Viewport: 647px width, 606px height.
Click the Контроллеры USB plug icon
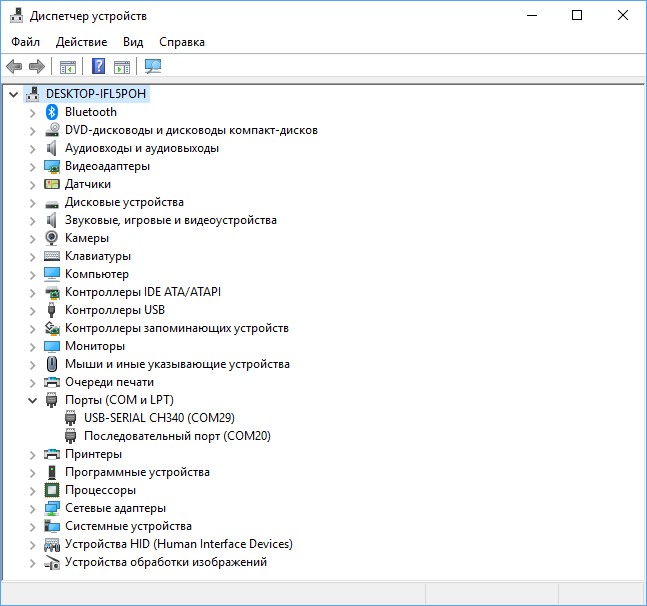[51, 310]
